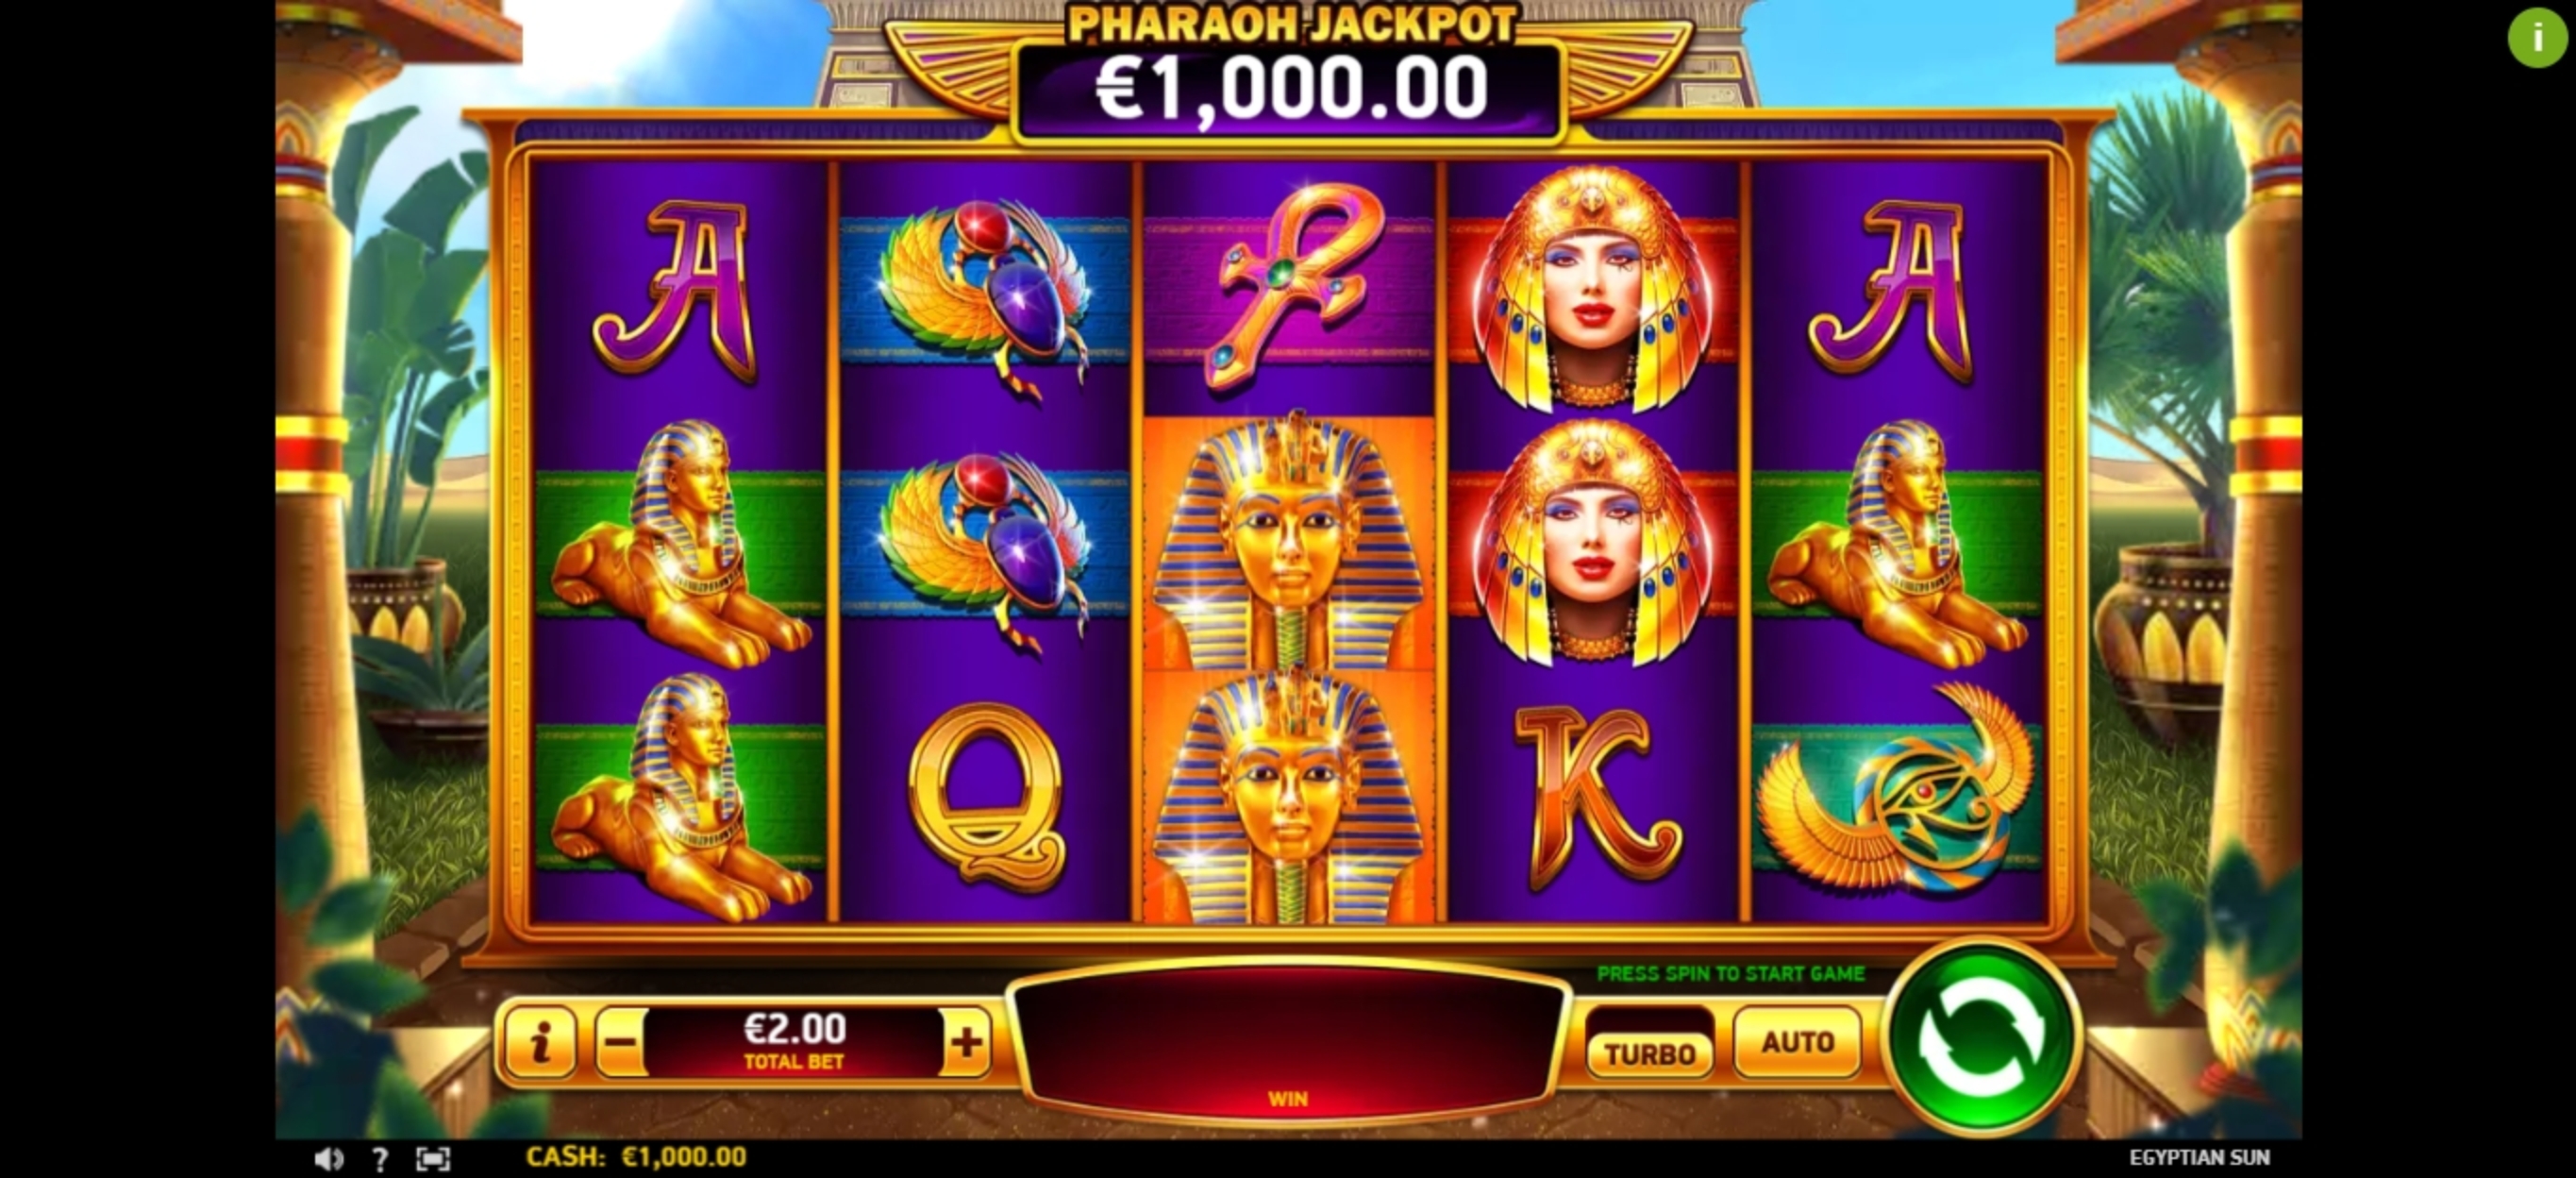
Task: Click the top Cleopatra symbol on reel four
Action: pos(1593,287)
